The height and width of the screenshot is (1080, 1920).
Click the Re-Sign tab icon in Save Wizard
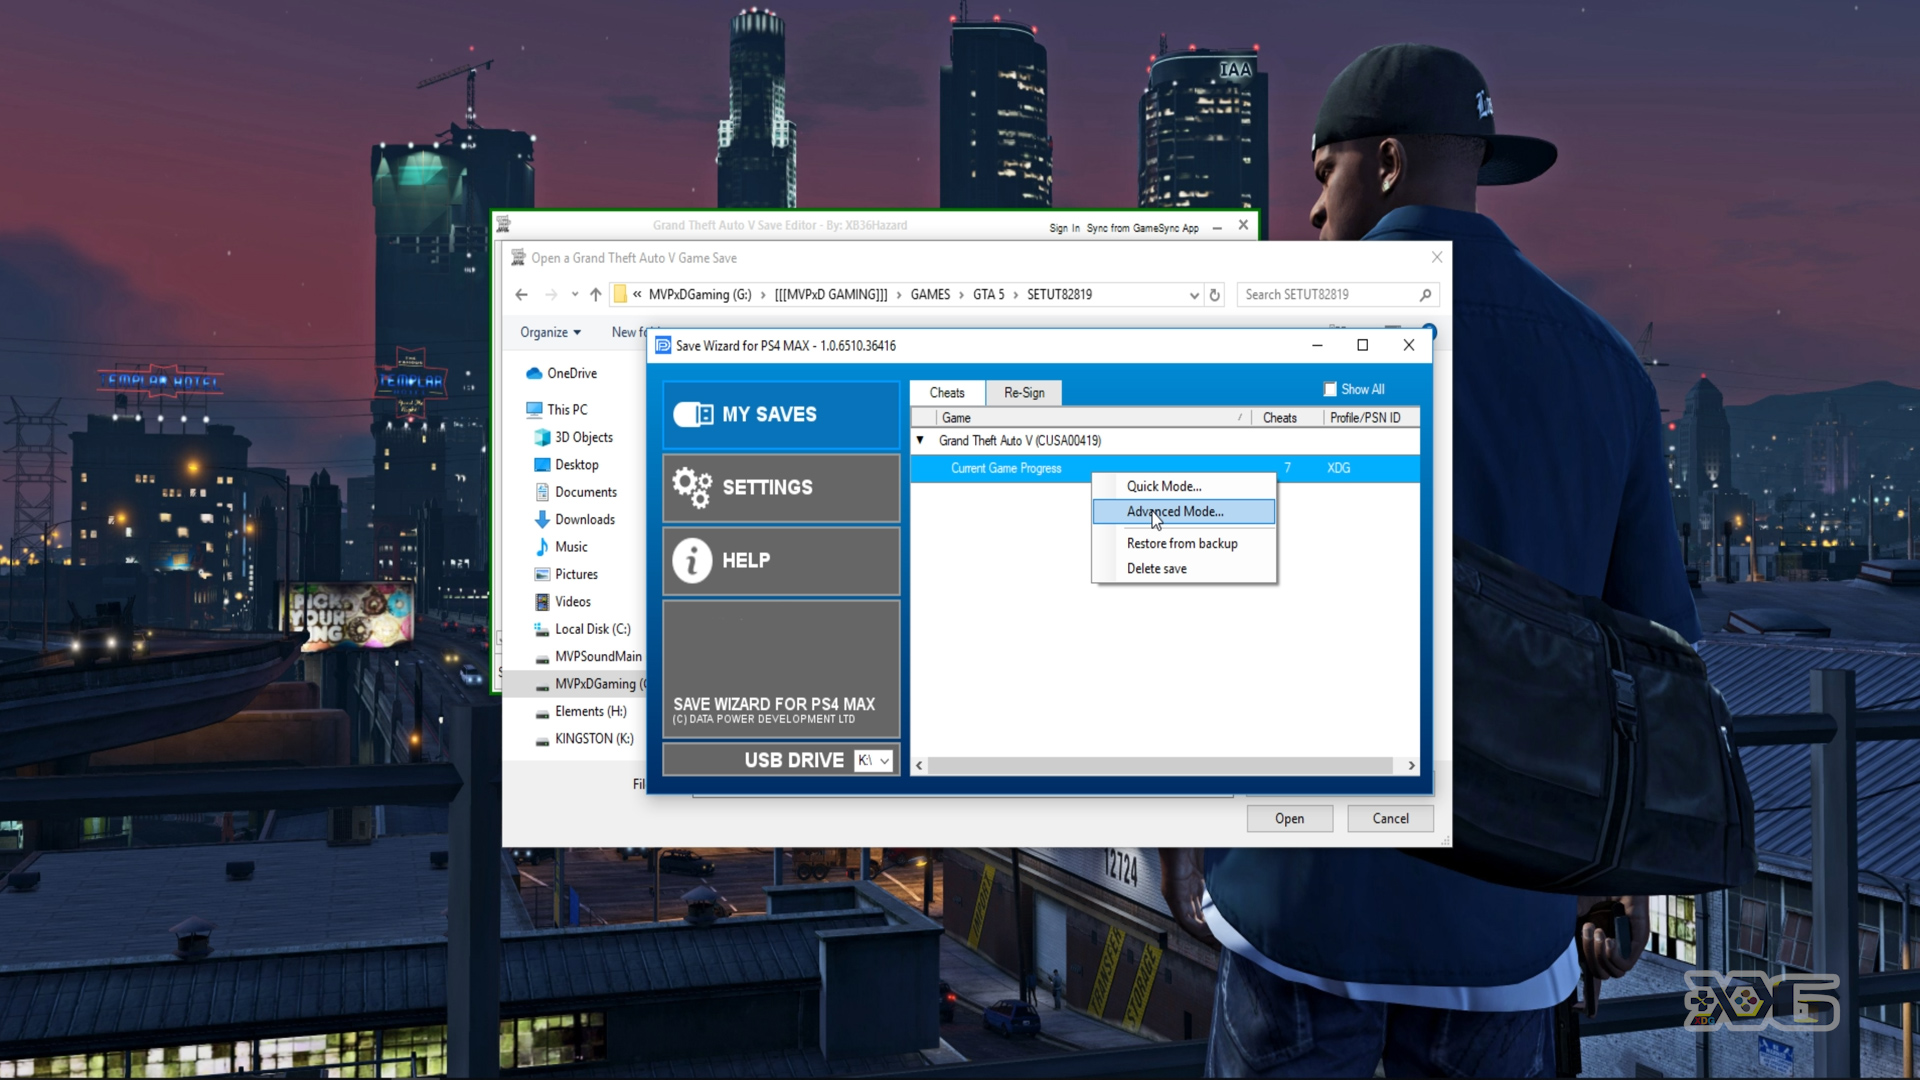[x=1023, y=390]
